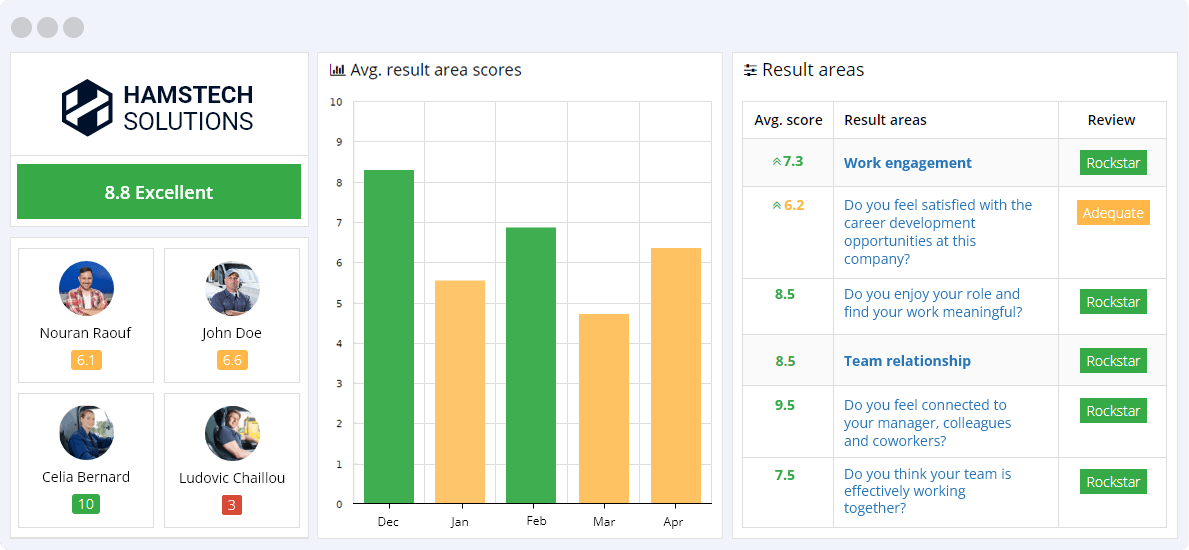This screenshot has width=1189, height=550.
Task: Click Celia Bernard's green 10 score badge
Action: point(86,504)
